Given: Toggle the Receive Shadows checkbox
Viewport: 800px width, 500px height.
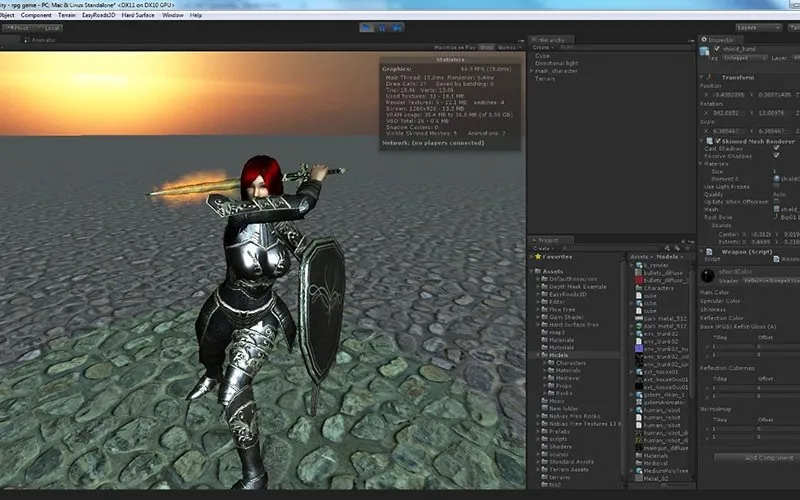Looking at the screenshot, I should click(777, 155).
